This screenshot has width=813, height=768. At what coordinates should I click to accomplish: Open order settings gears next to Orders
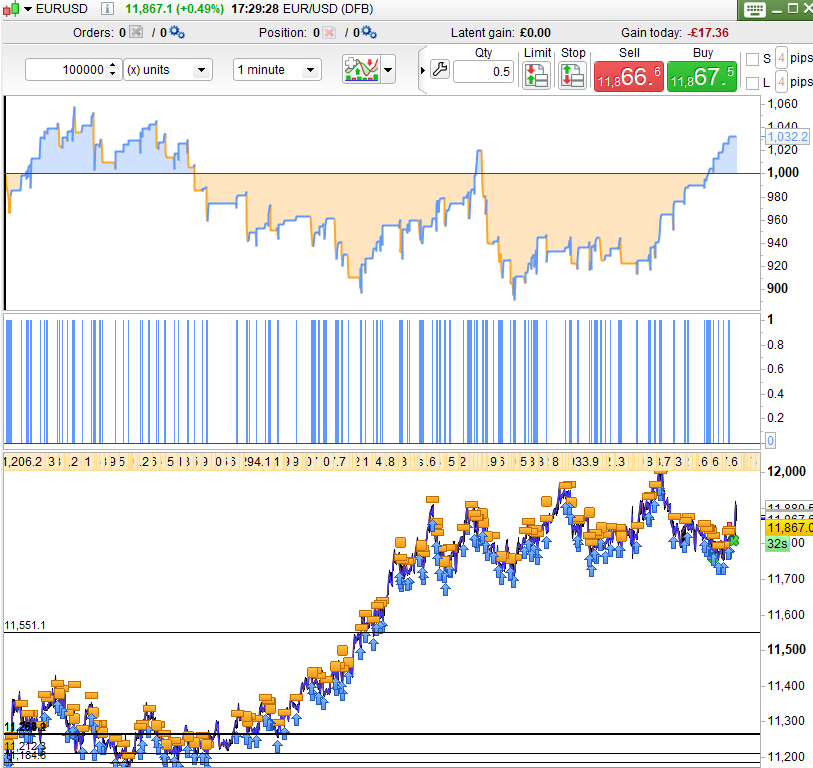click(177, 32)
